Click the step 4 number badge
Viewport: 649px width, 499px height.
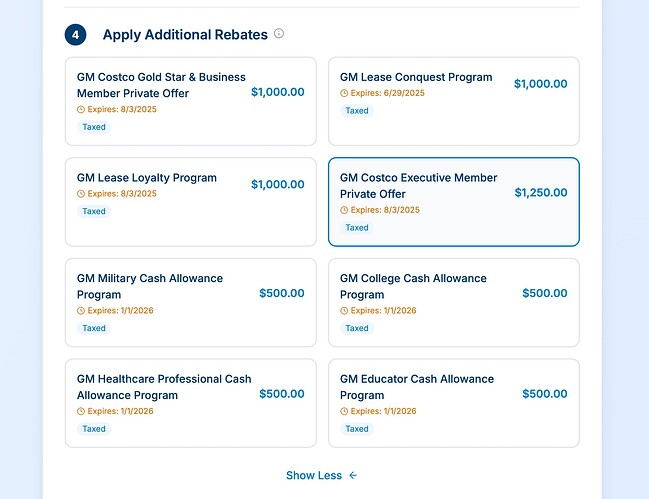point(75,35)
